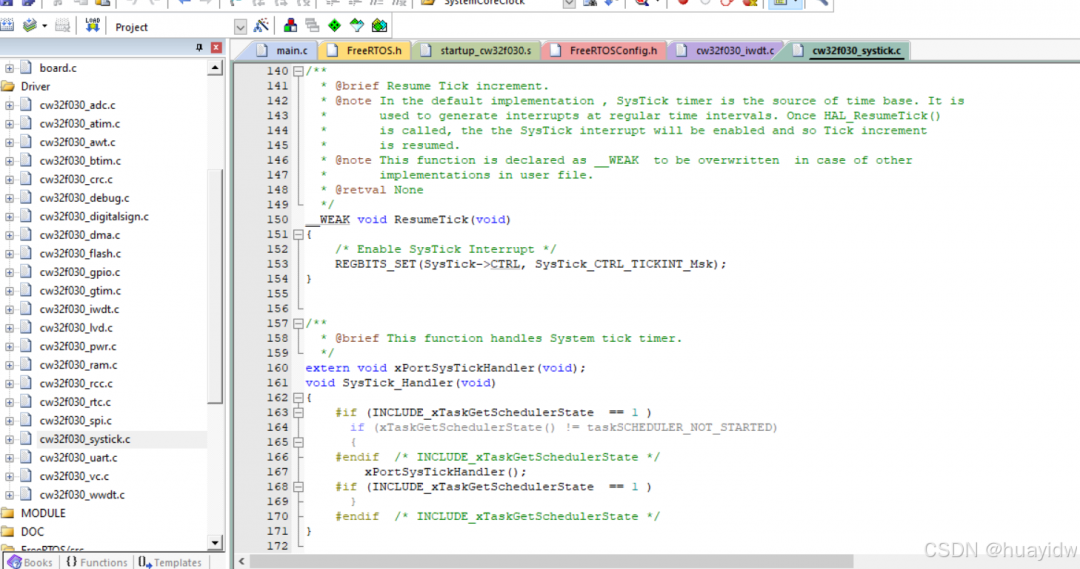Click the DOC folder icon
The image size is (1080, 569).
[8, 532]
